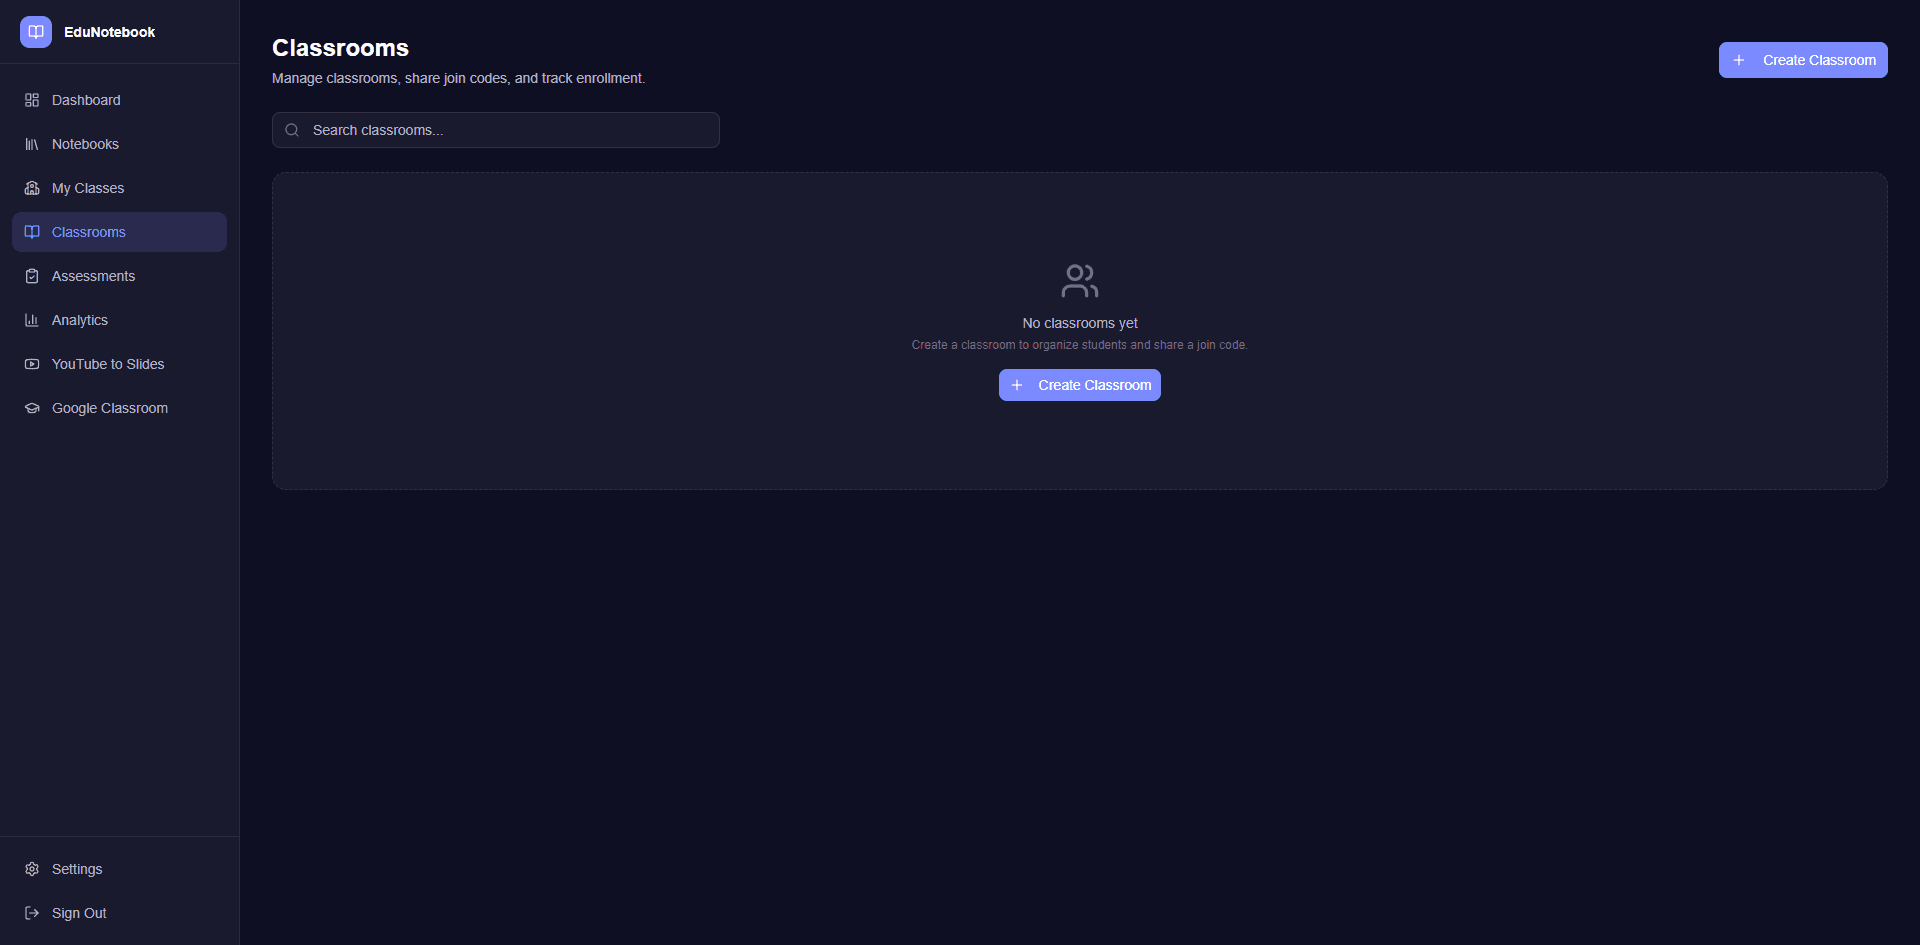Screen dimensions: 1920x945
Task: Click the YouTube to Slides play icon
Action: point(32,364)
